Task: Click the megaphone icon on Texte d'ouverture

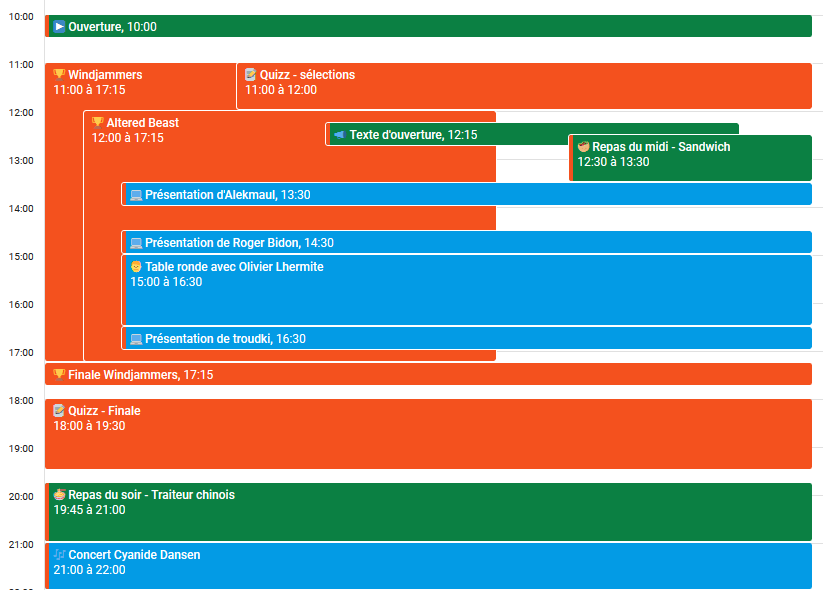Action: (x=340, y=135)
